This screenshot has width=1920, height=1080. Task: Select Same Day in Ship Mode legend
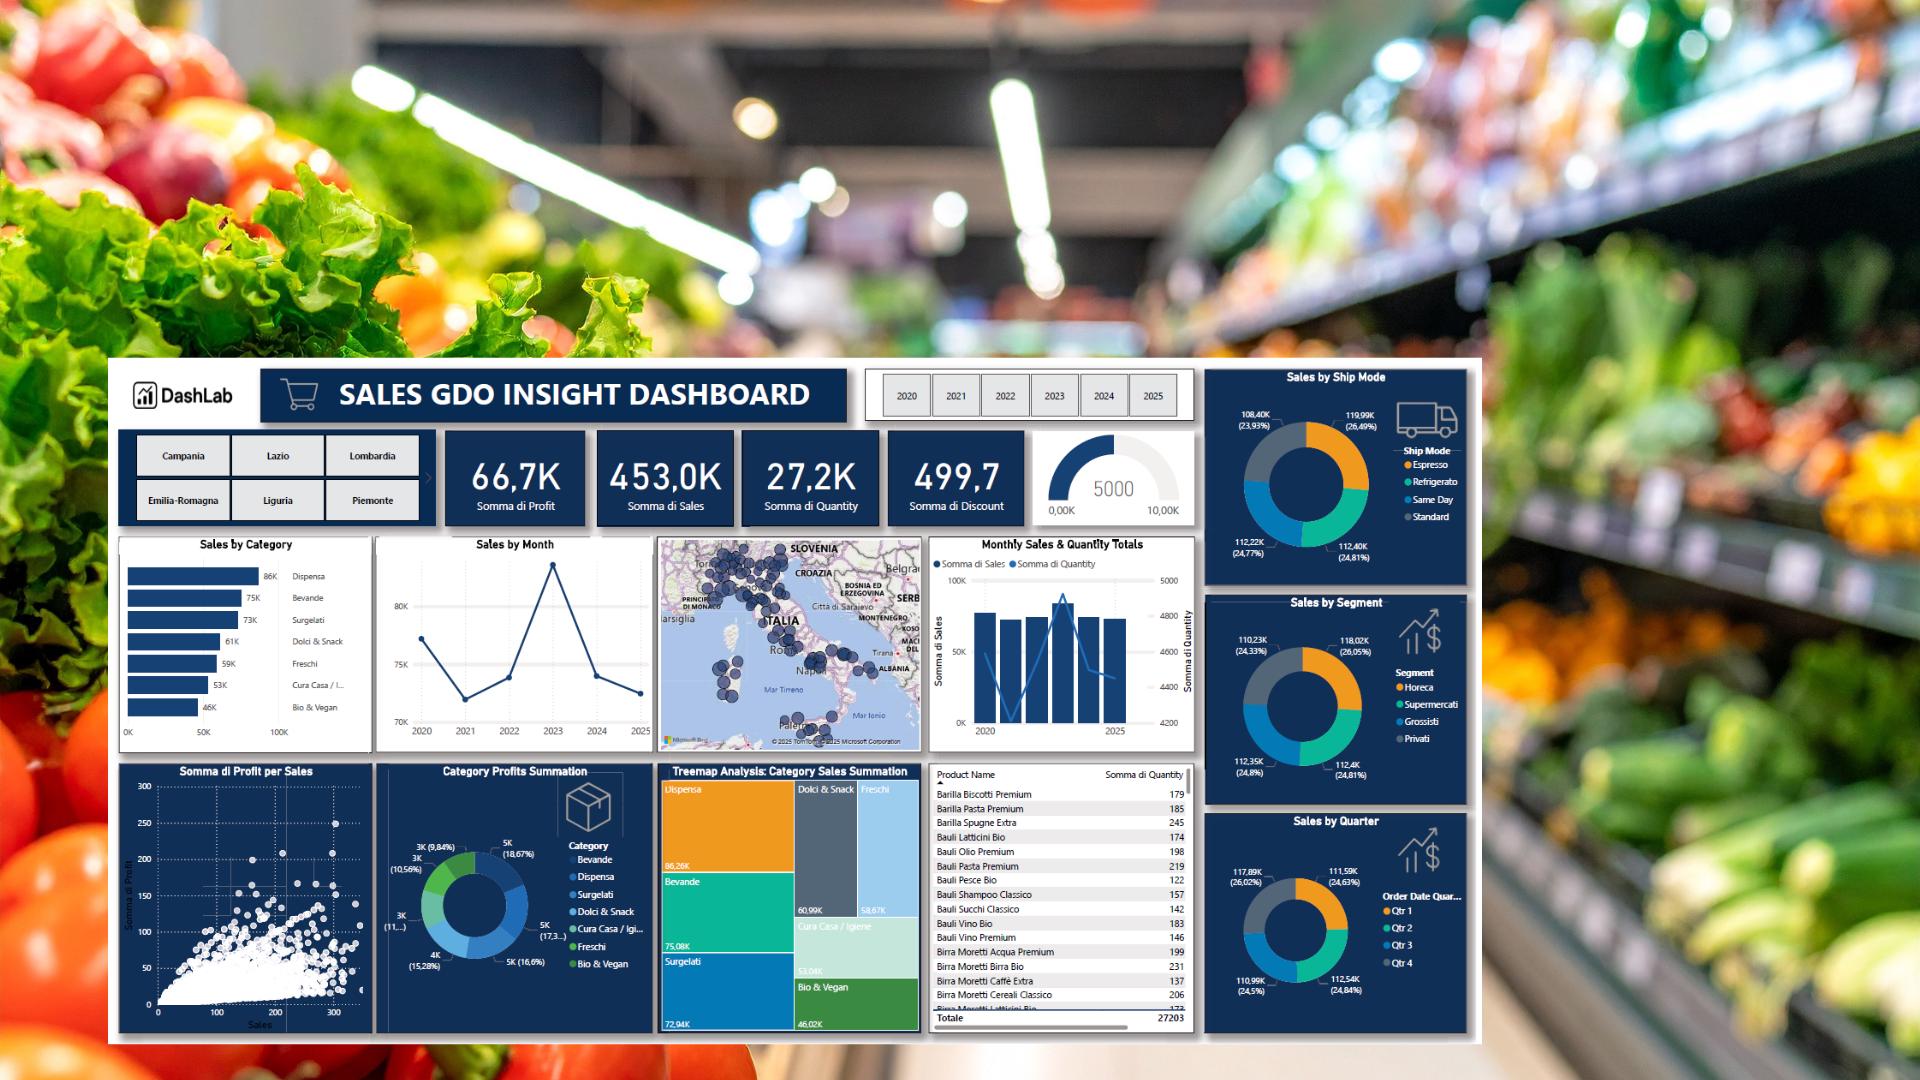point(1429,500)
